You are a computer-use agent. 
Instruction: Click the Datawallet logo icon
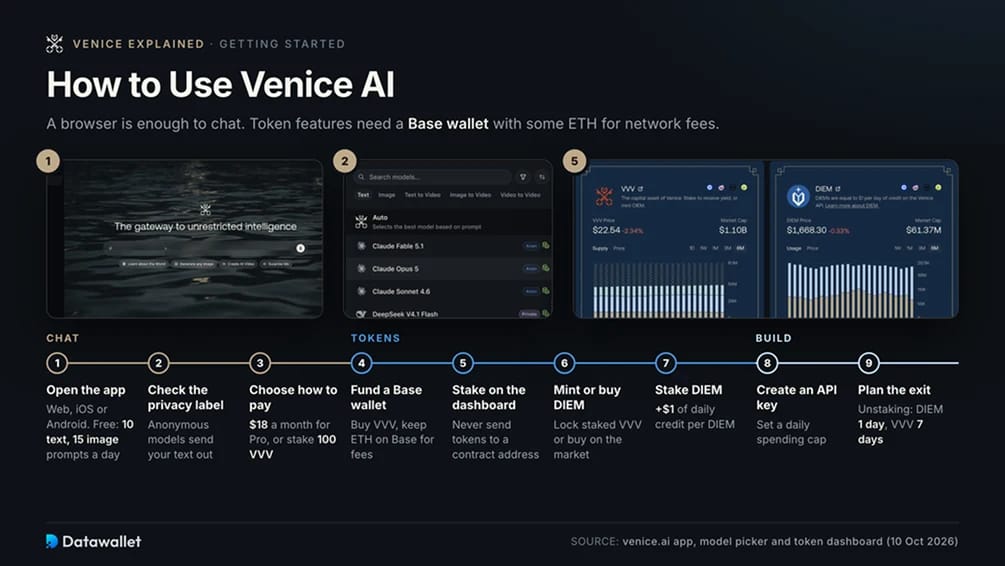(52, 541)
